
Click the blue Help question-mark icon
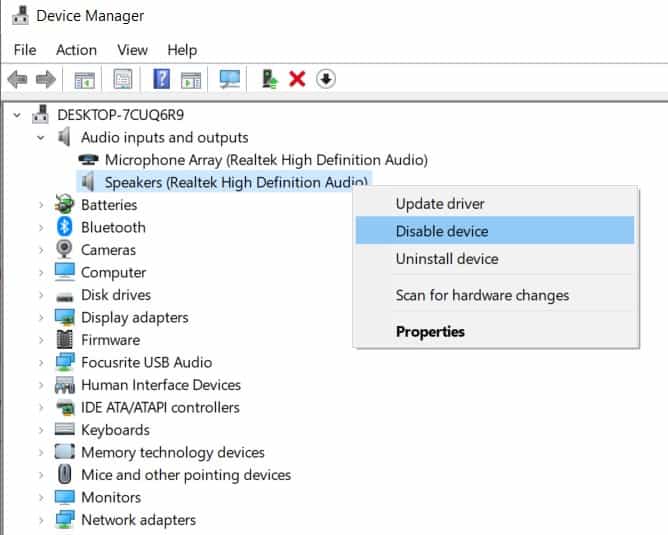click(x=161, y=79)
